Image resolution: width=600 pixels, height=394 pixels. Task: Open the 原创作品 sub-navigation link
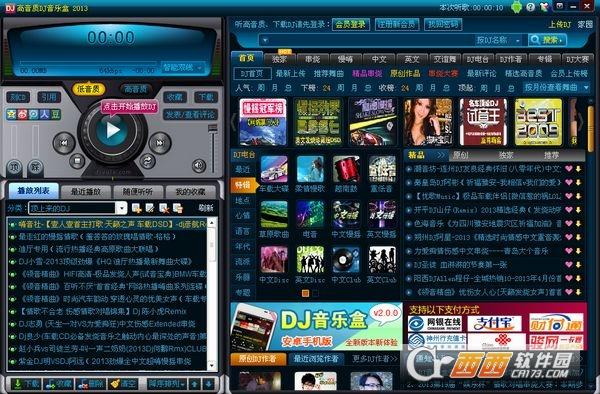pyautogui.click(x=405, y=73)
